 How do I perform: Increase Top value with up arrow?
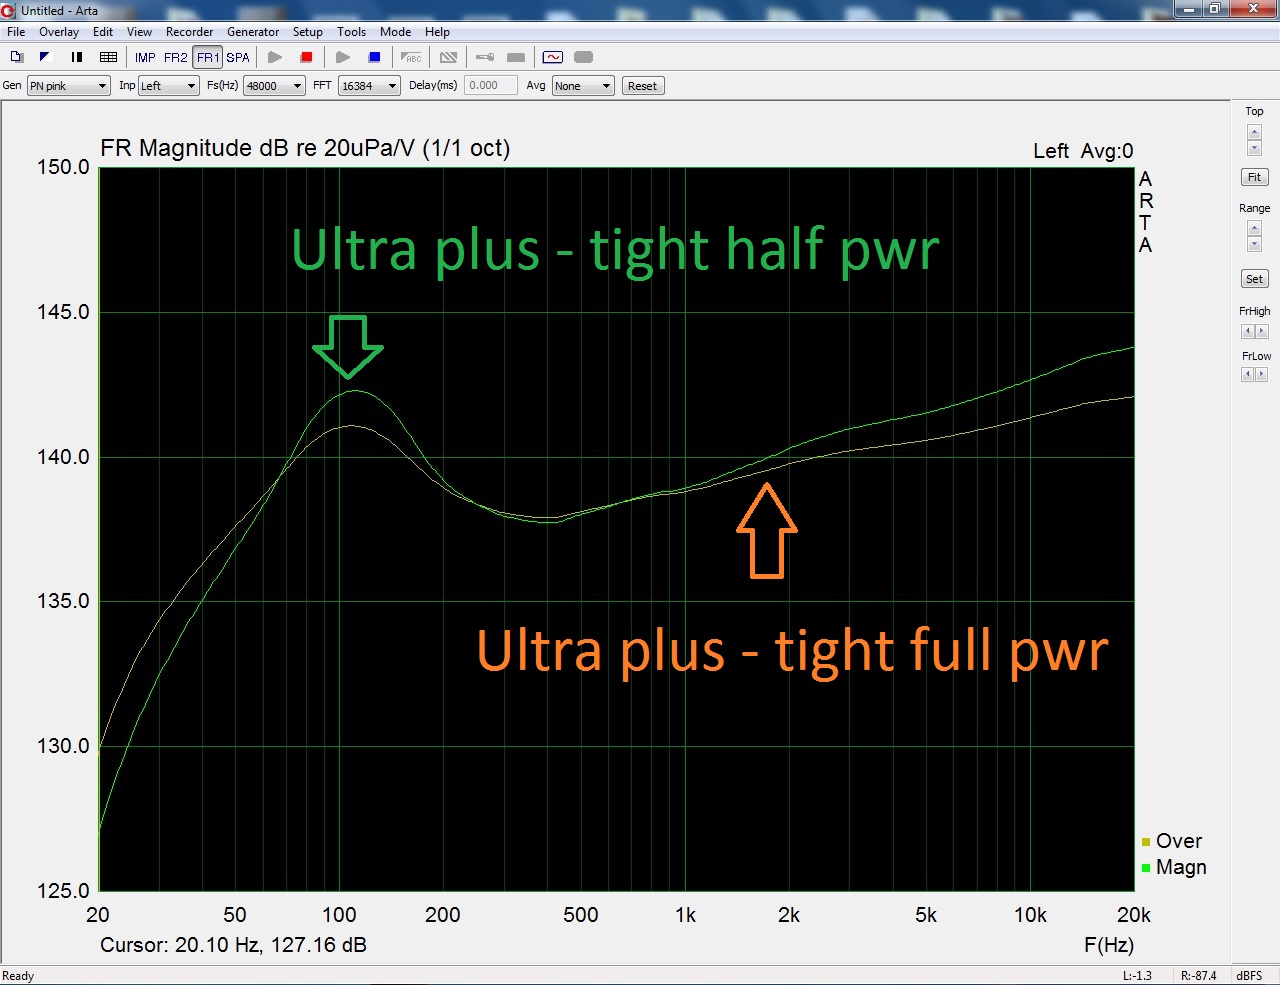1254,132
